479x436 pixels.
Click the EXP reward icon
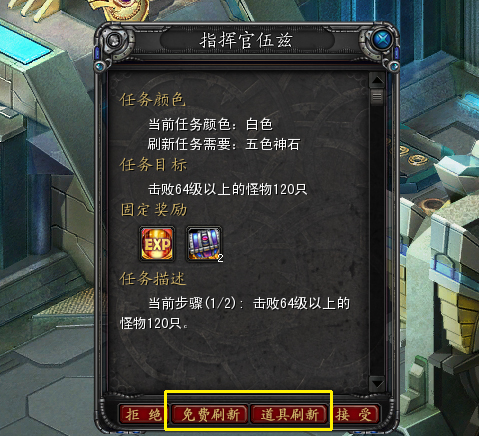coord(157,244)
